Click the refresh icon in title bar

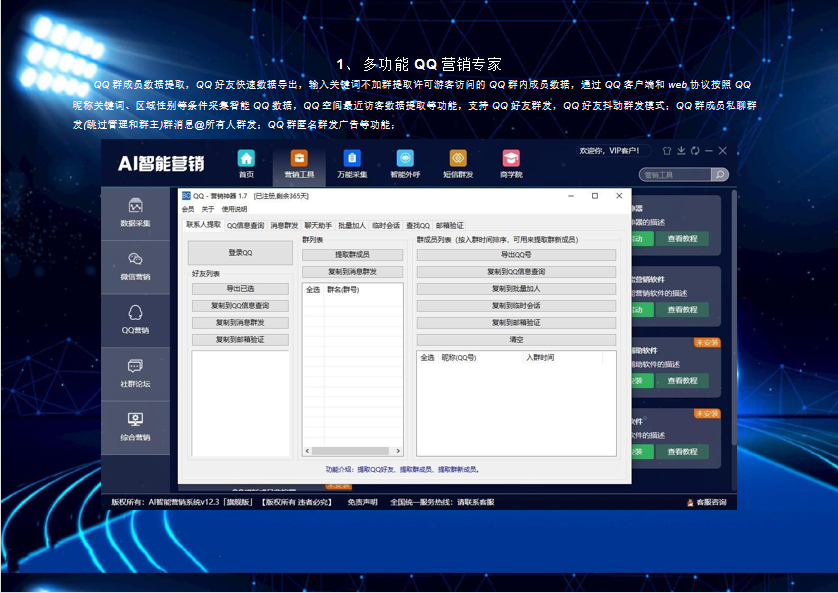pyautogui.click(x=695, y=151)
